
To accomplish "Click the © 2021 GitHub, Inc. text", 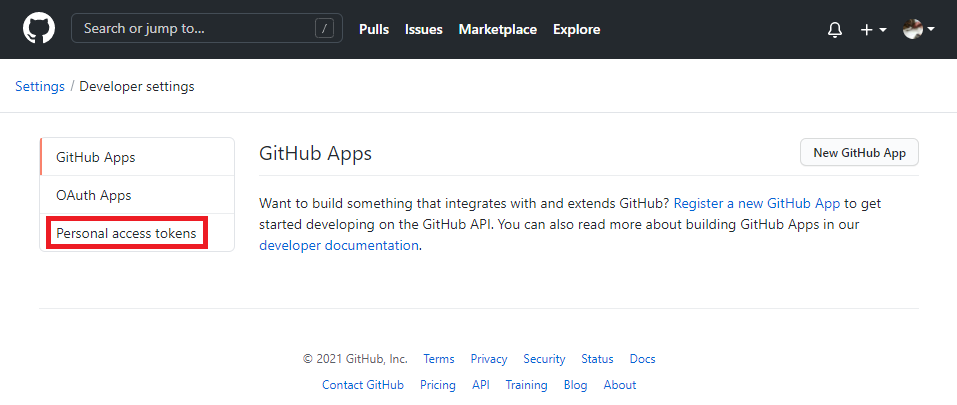I will click(355, 359).
